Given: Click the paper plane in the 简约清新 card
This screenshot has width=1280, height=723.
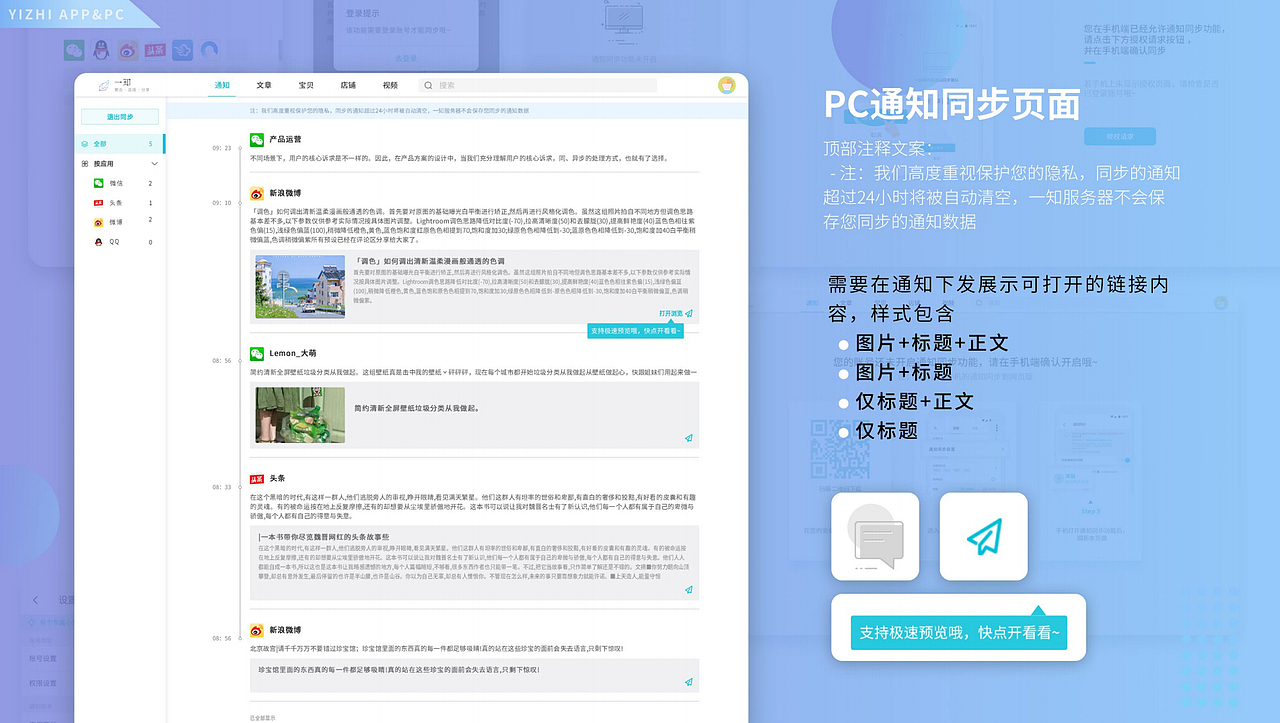Looking at the screenshot, I should tap(689, 438).
